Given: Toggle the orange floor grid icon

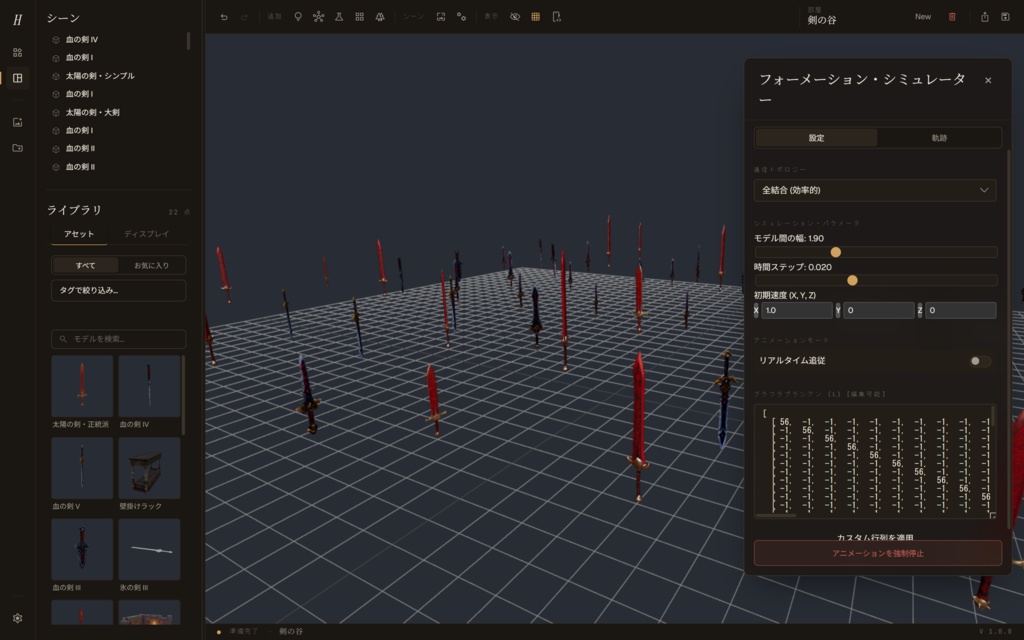Looking at the screenshot, I should pos(536,17).
